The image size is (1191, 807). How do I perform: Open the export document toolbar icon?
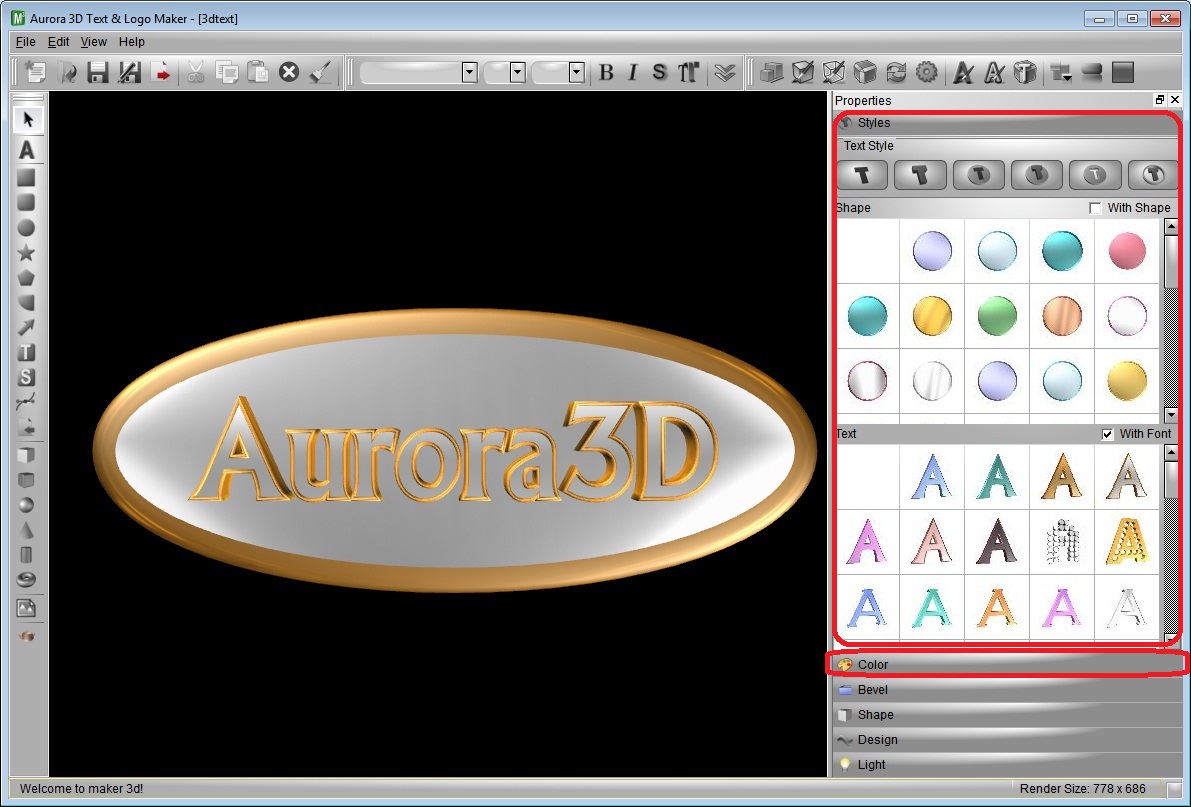tap(162, 71)
